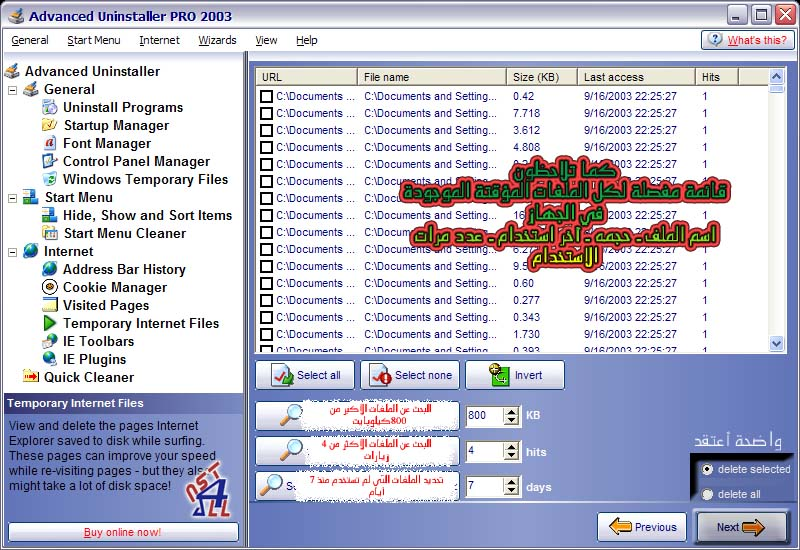Click the Select none button

(410, 375)
